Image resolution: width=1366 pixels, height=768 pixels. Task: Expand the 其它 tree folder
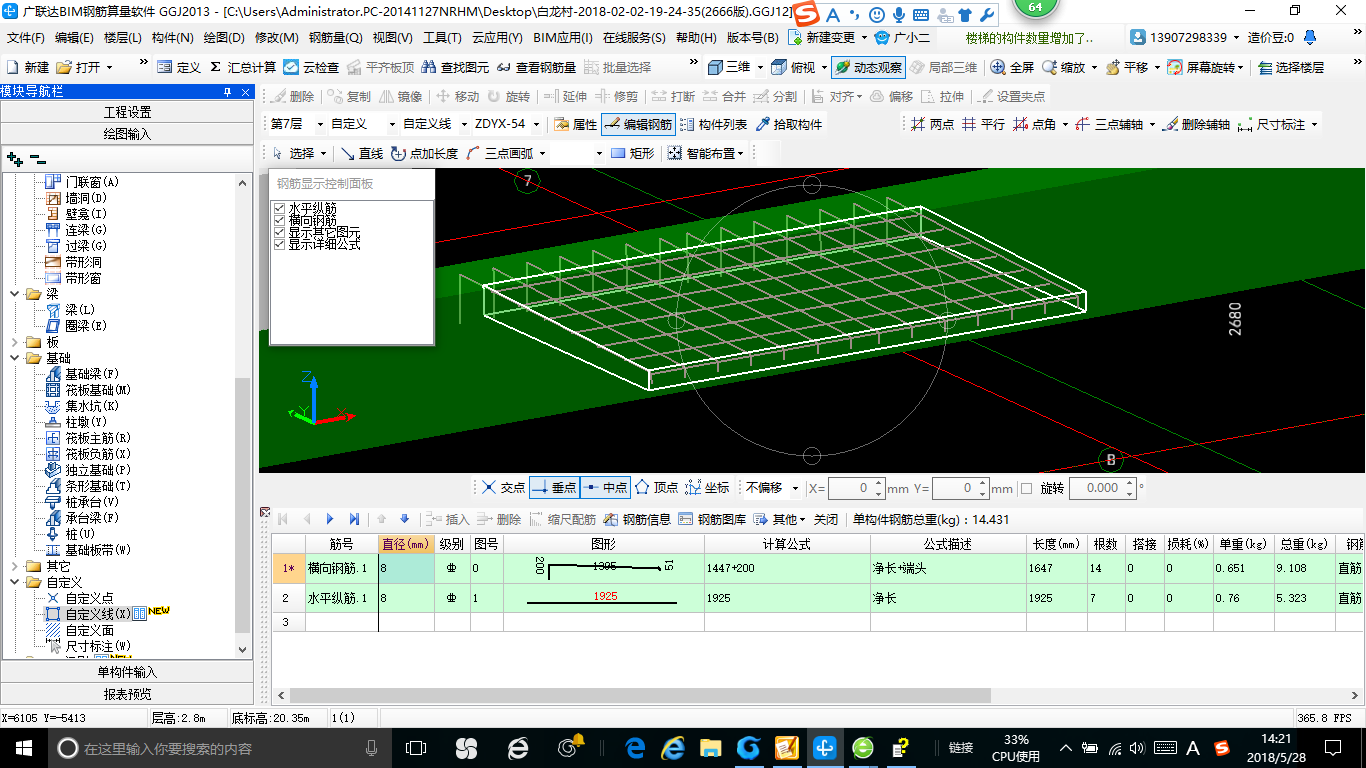coord(15,566)
